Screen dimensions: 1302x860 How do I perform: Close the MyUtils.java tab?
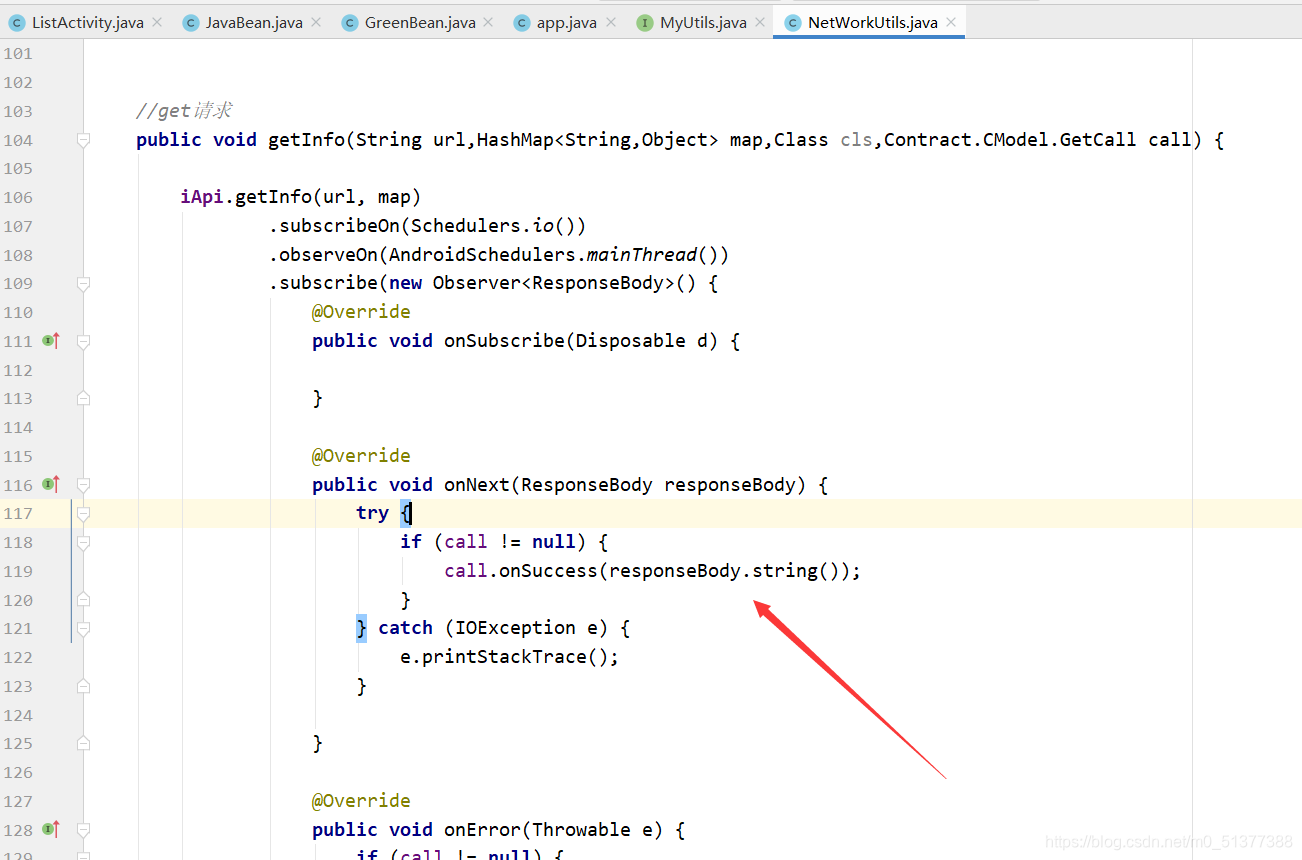(x=760, y=22)
